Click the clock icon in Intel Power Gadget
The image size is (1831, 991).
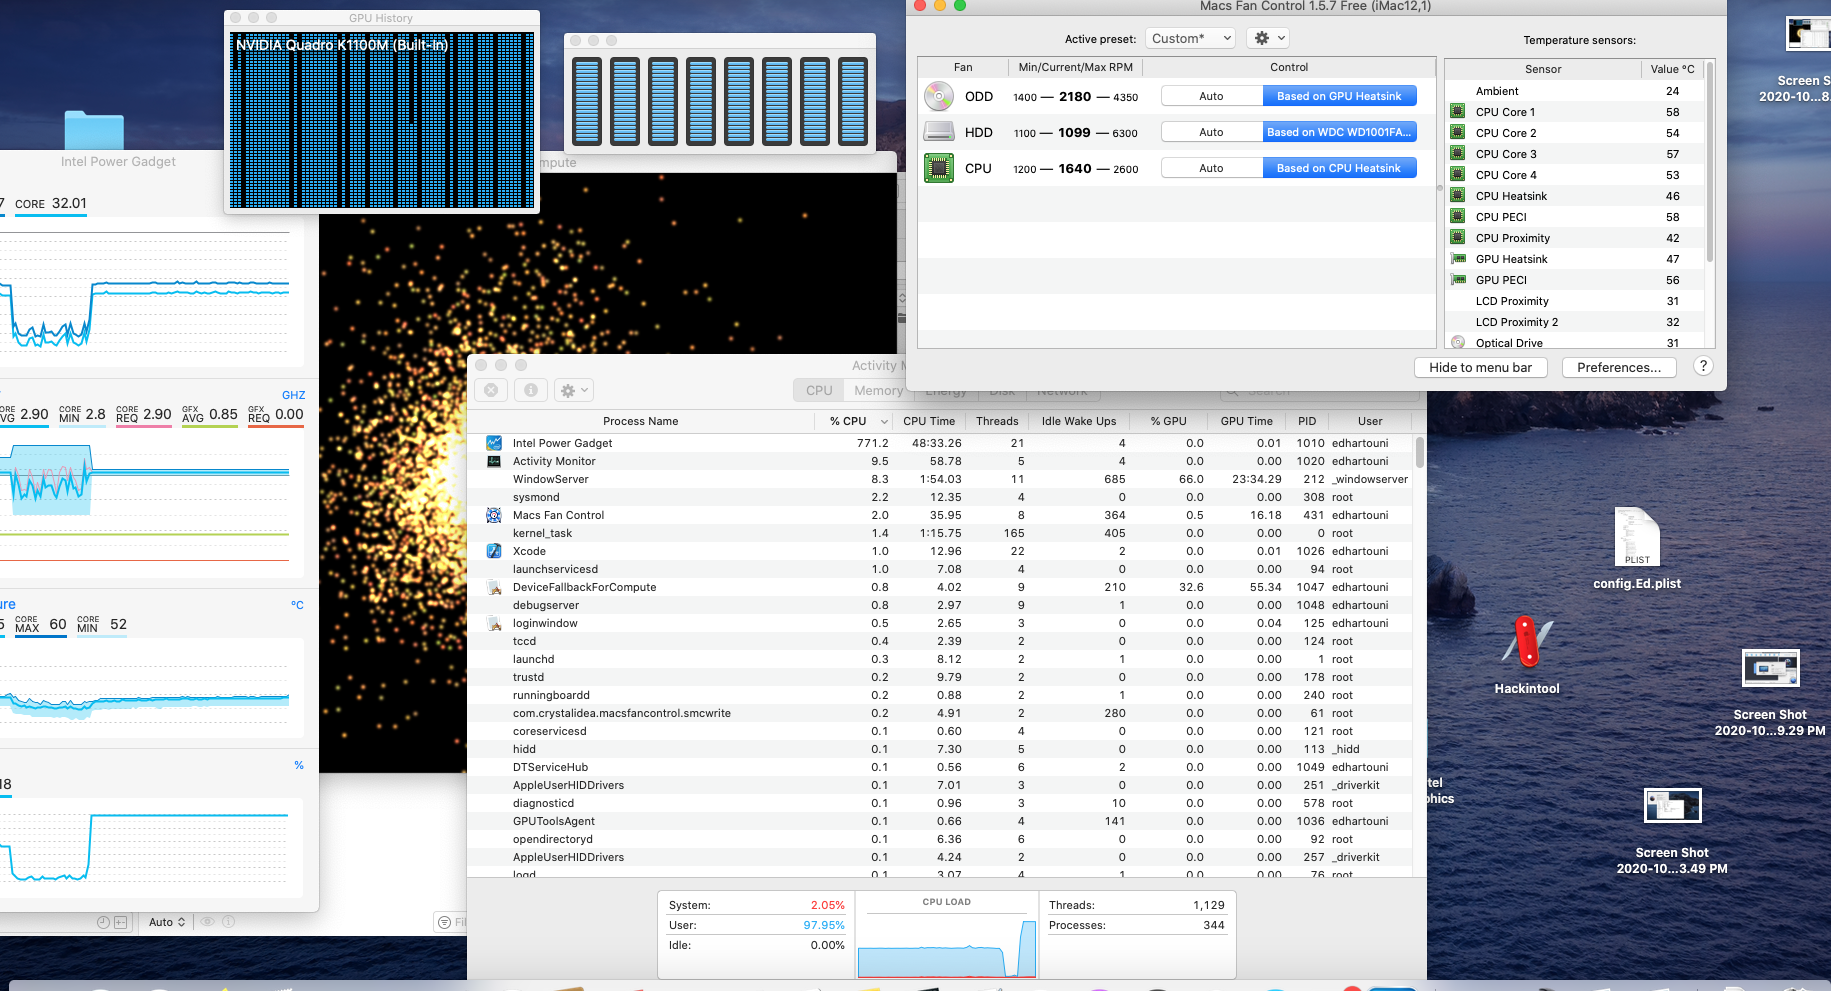(x=103, y=922)
